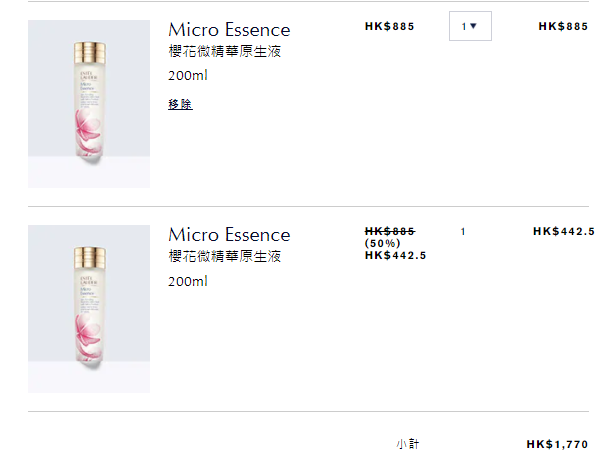Click the first Micro Essence bottle thumbnail
The image size is (606, 459).
pyautogui.click(x=89, y=104)
